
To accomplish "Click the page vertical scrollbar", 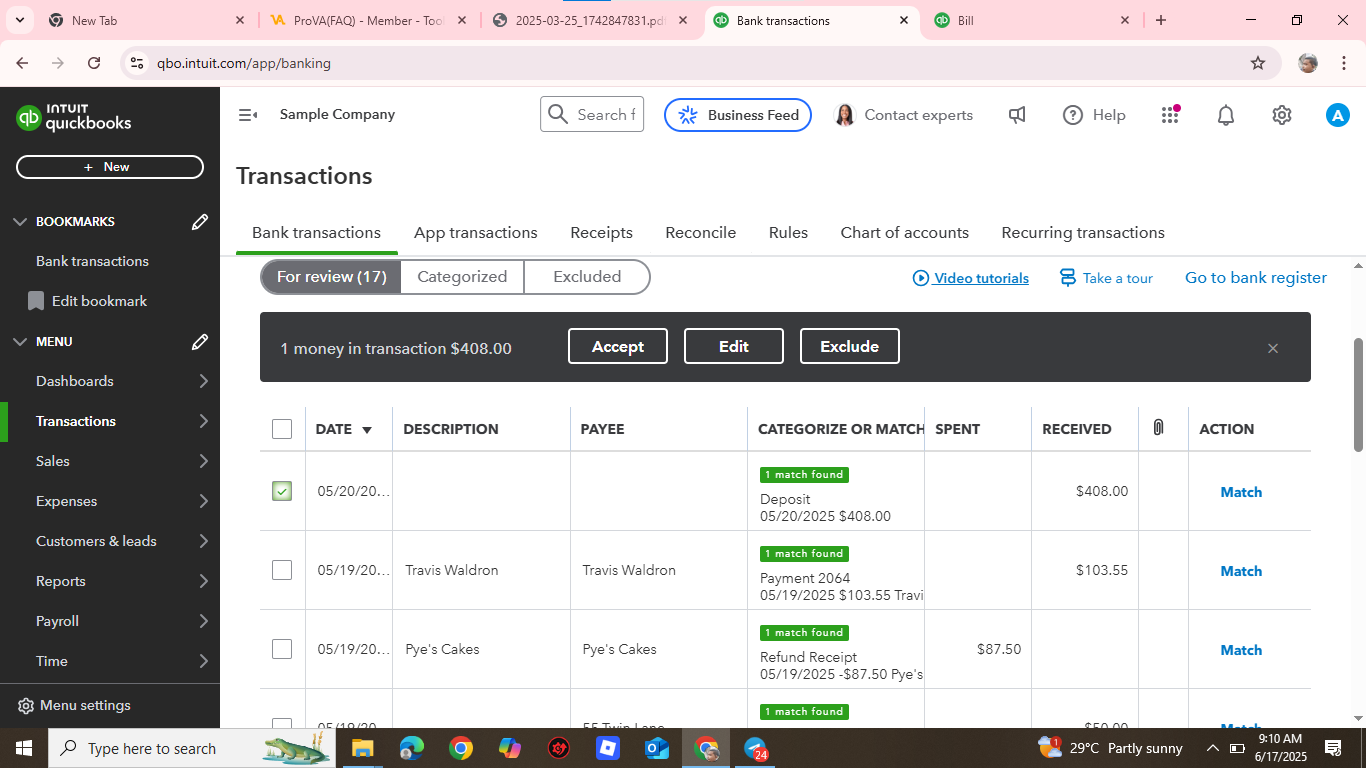I will pos(1358,394).
